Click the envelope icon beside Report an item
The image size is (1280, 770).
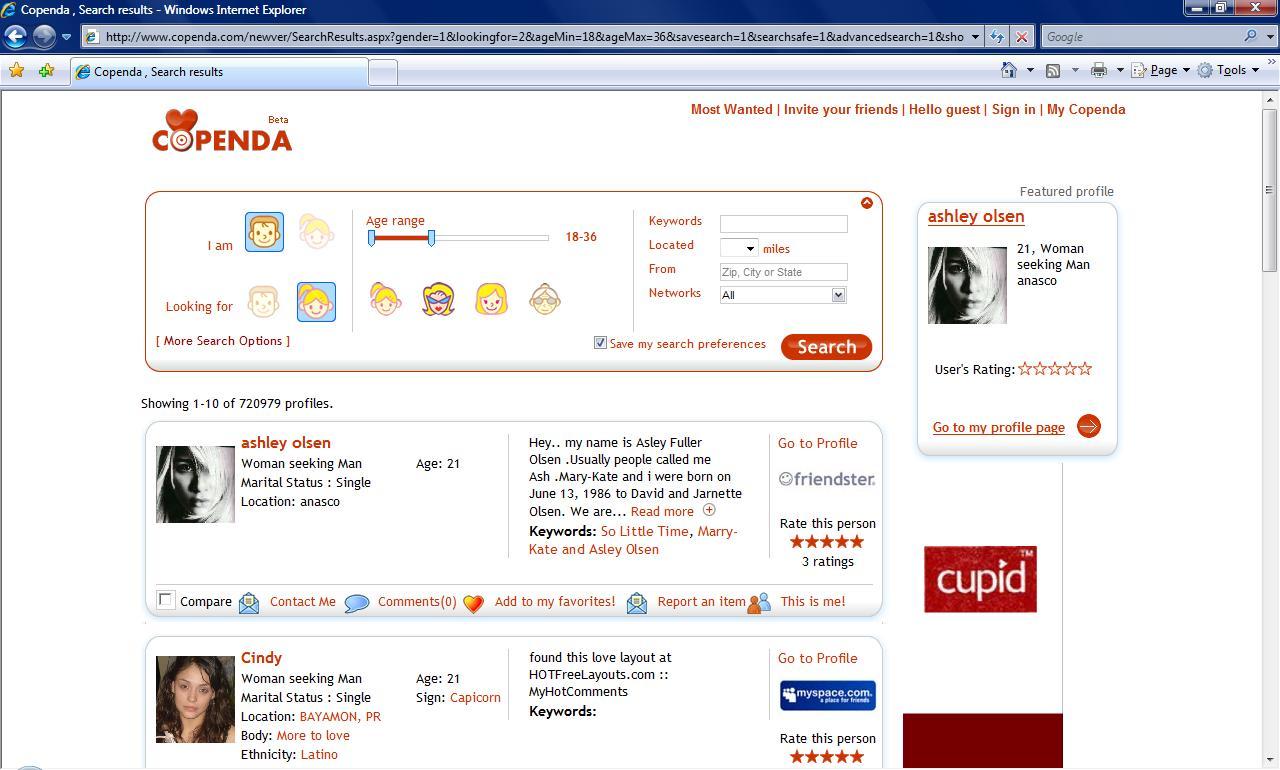636,602
